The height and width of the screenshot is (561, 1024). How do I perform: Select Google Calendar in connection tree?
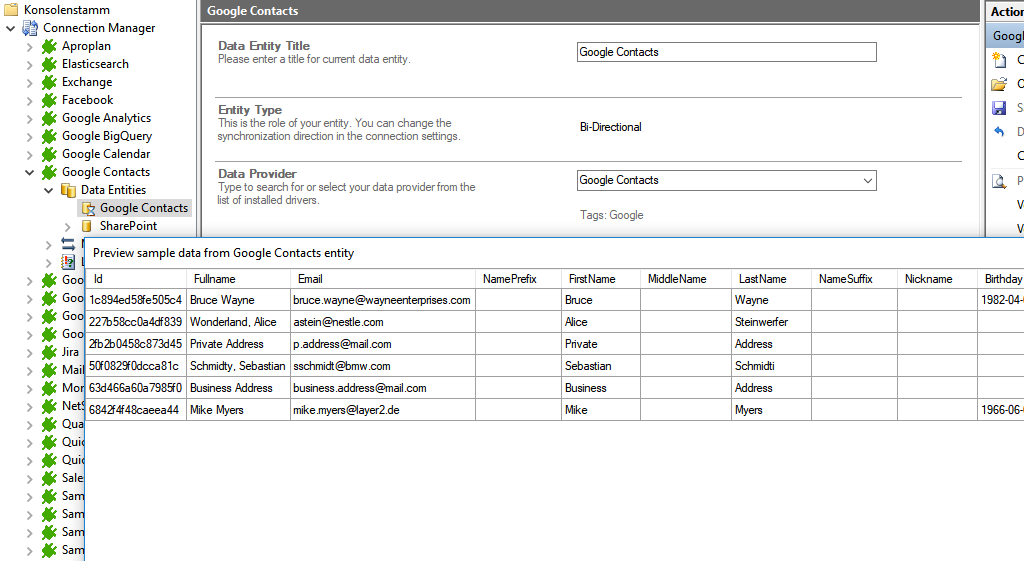point(105,154)
